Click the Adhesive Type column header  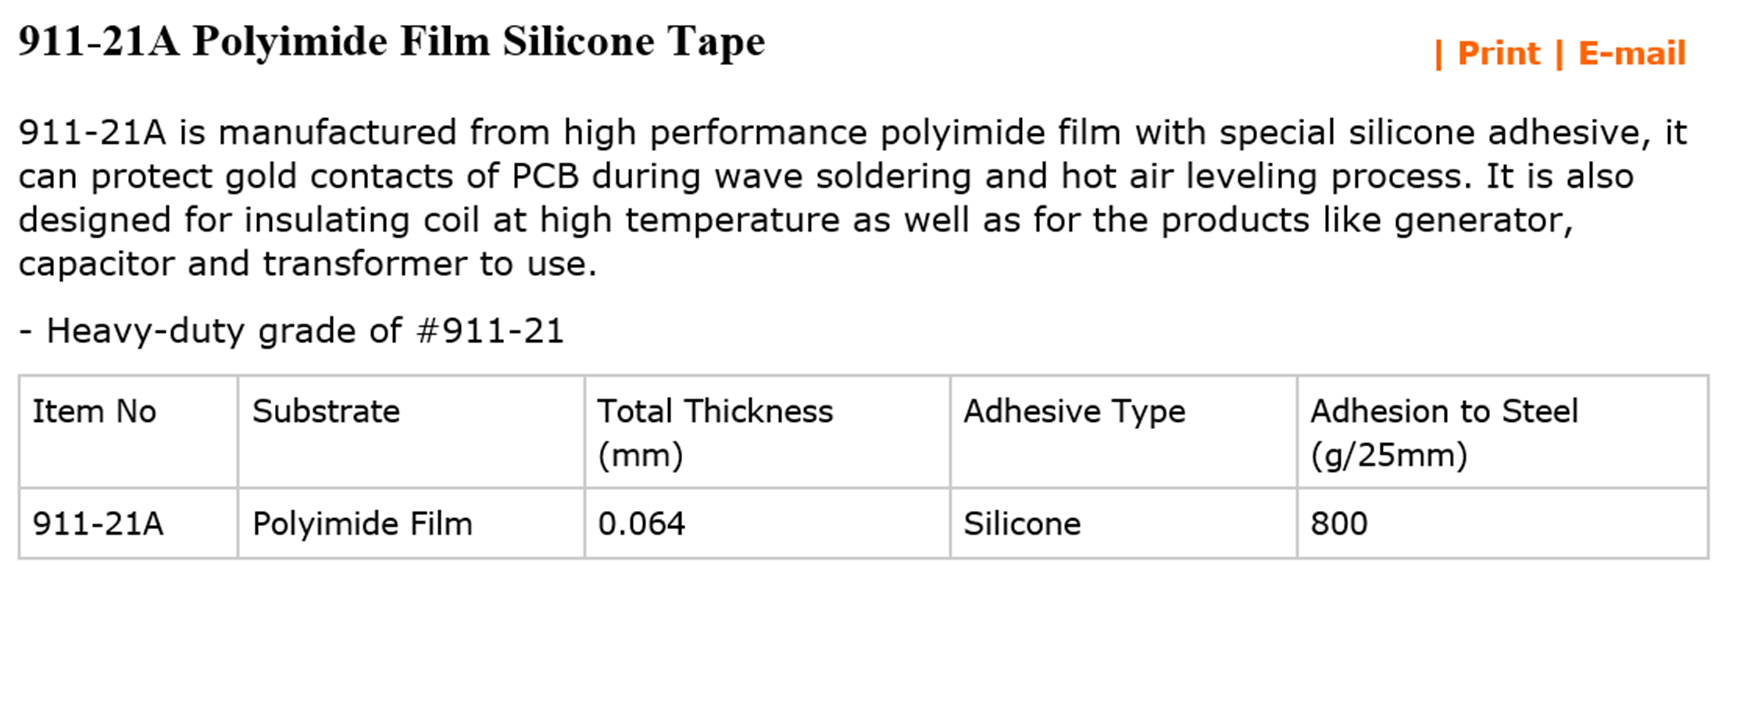[1074, 411]
